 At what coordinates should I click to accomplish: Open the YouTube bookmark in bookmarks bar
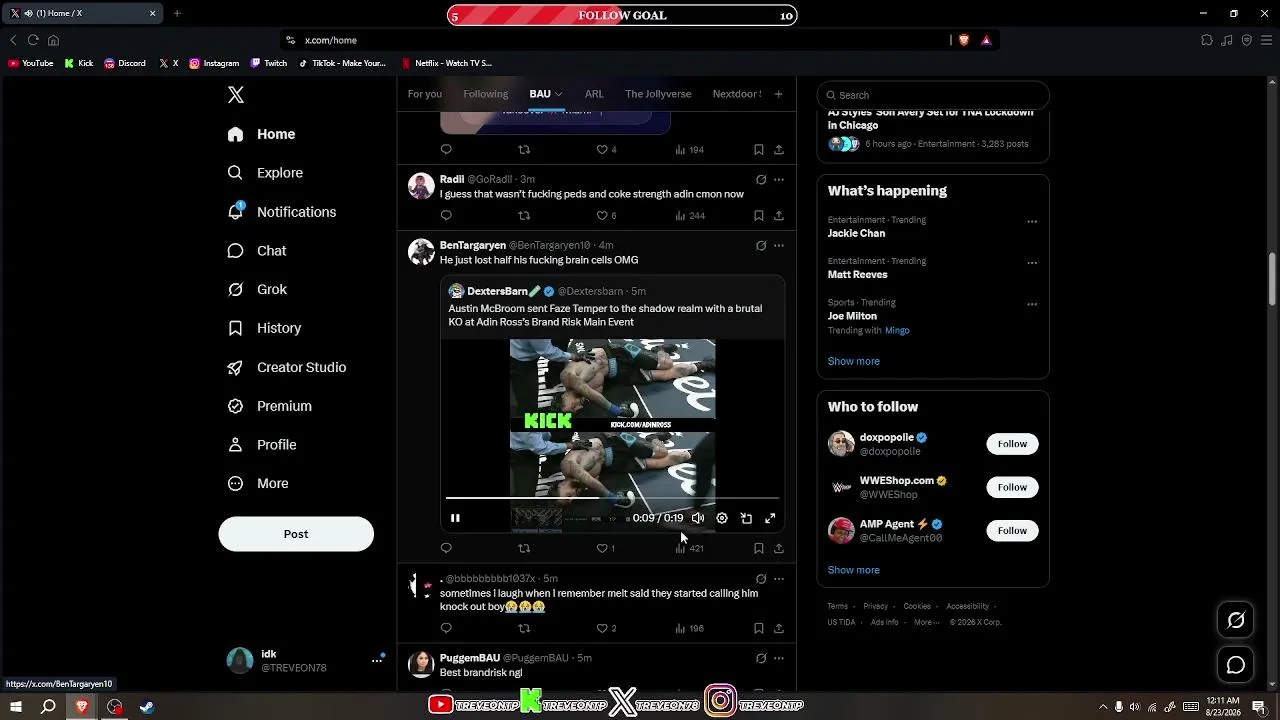[31, 63]
